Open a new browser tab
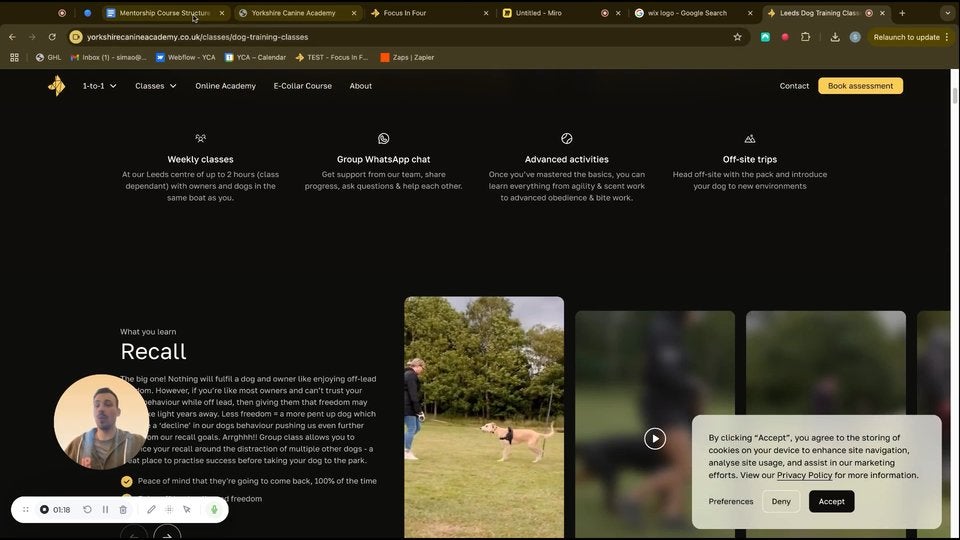This screenshot has width=960, height=540. coord(902,13)
